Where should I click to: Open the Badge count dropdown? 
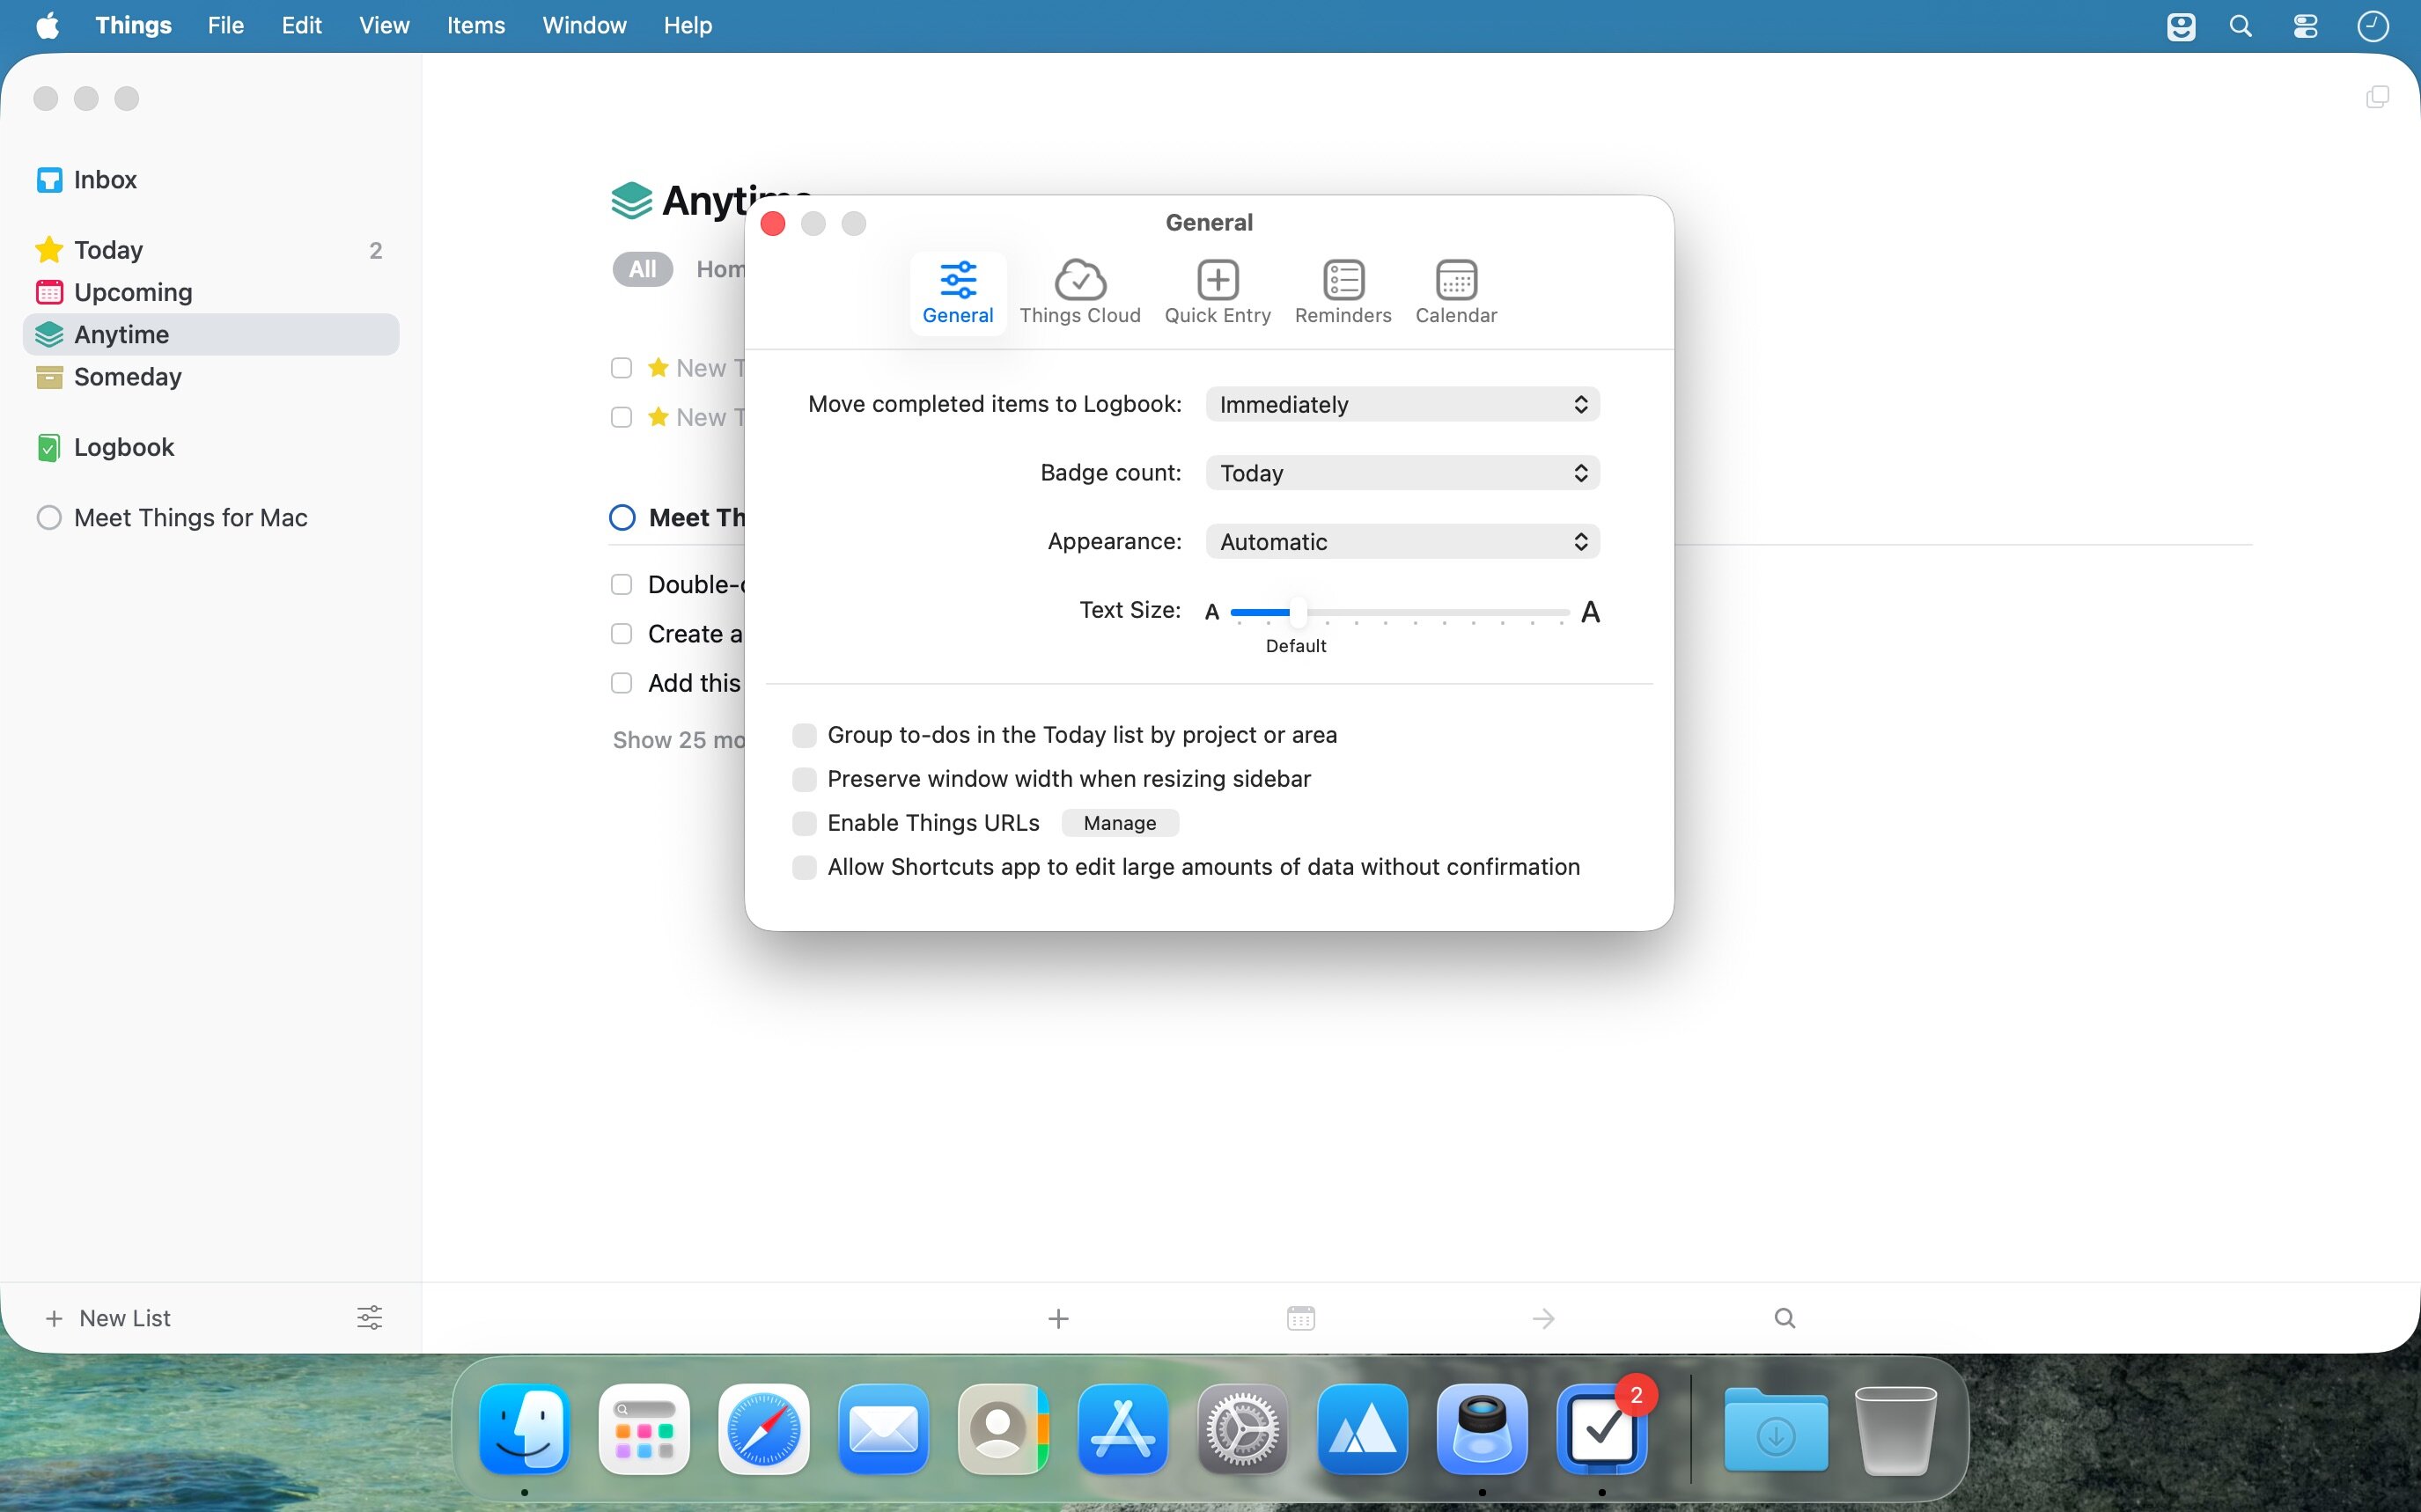point(1402,473)
